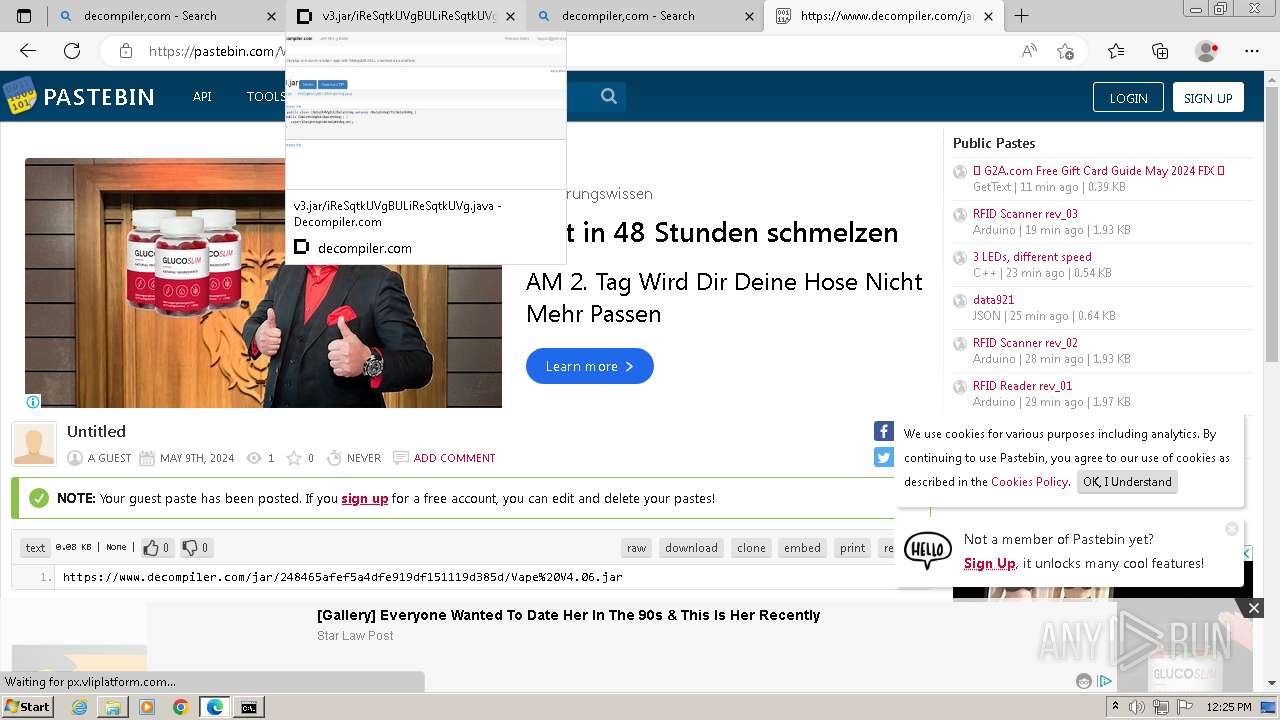Screen dimensions: 1280x720
Task: Open RFID Scanner rev_03 paste
Action: [1025, 214]
